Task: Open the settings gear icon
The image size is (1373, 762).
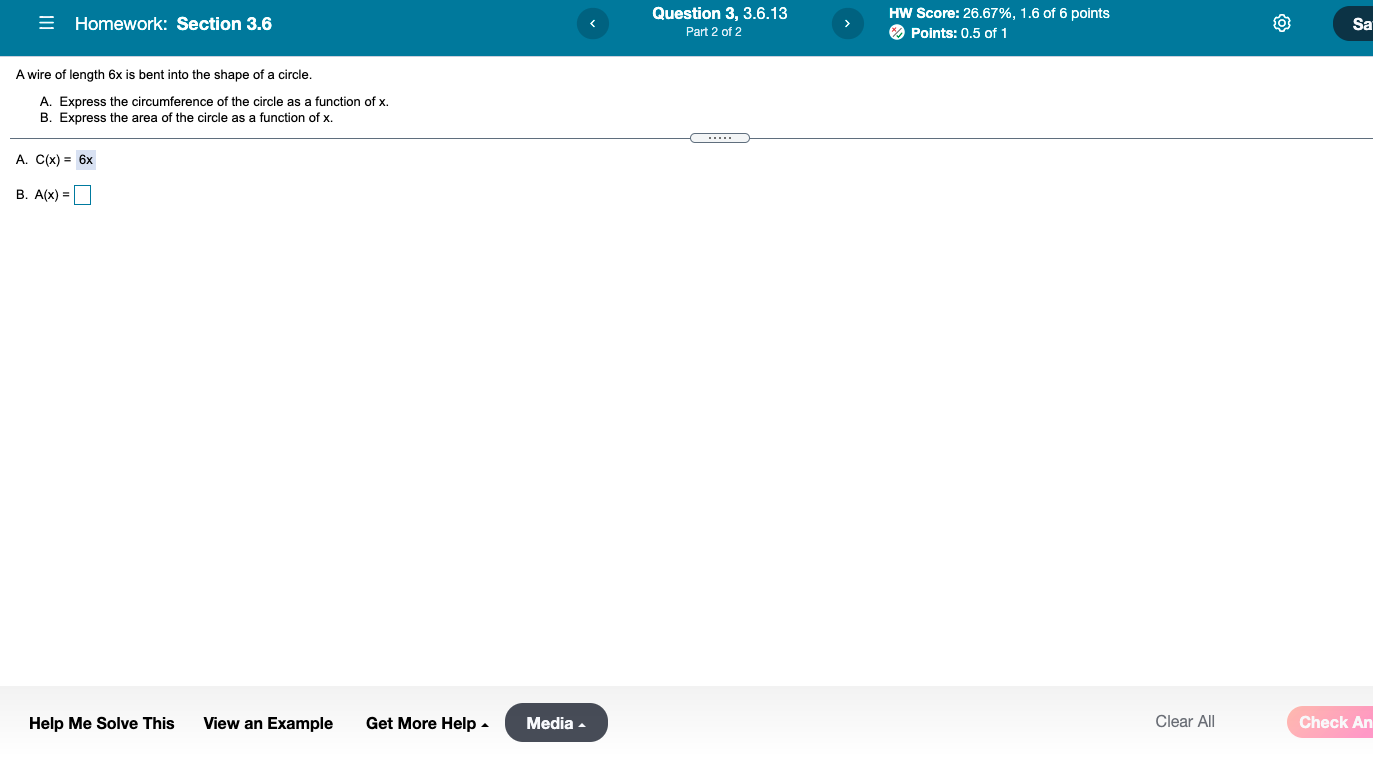Action: (1283, 23)
